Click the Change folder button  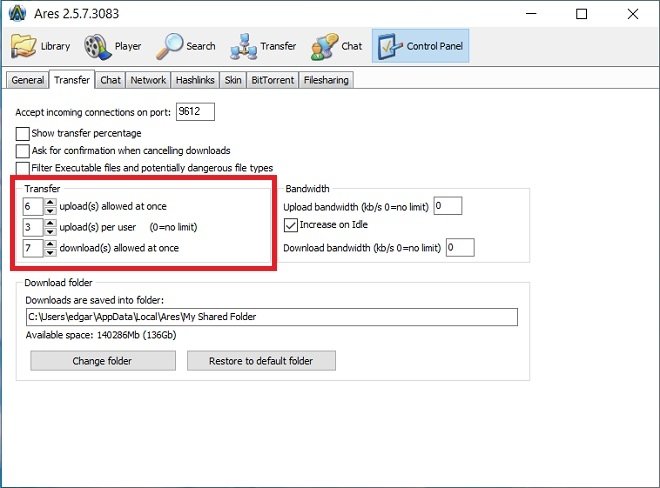[103, 361]
